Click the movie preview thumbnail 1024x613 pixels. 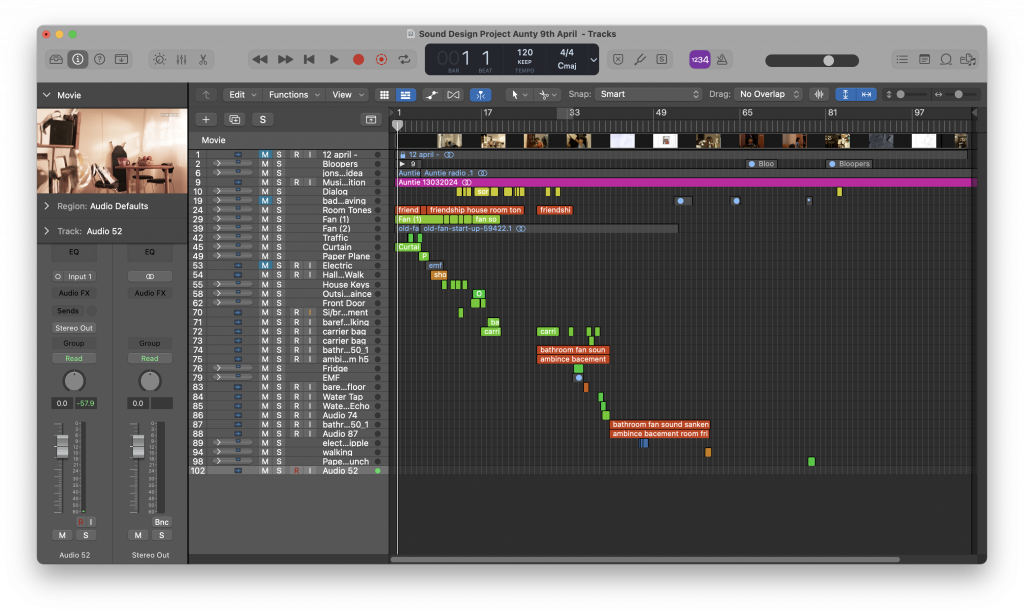(112, 151)
